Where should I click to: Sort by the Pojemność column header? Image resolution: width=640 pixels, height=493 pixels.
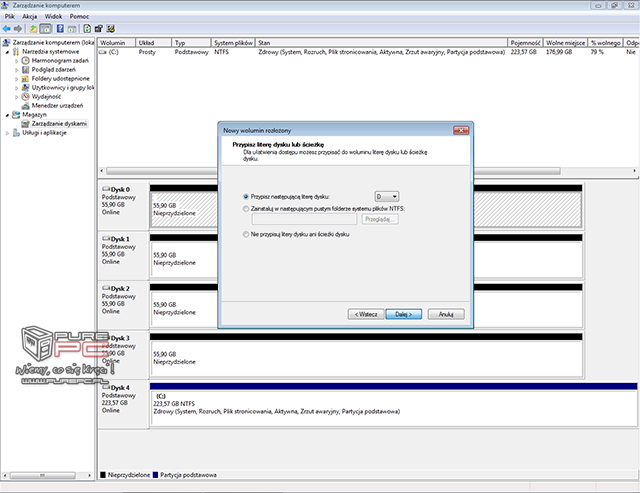coord(525,42)
